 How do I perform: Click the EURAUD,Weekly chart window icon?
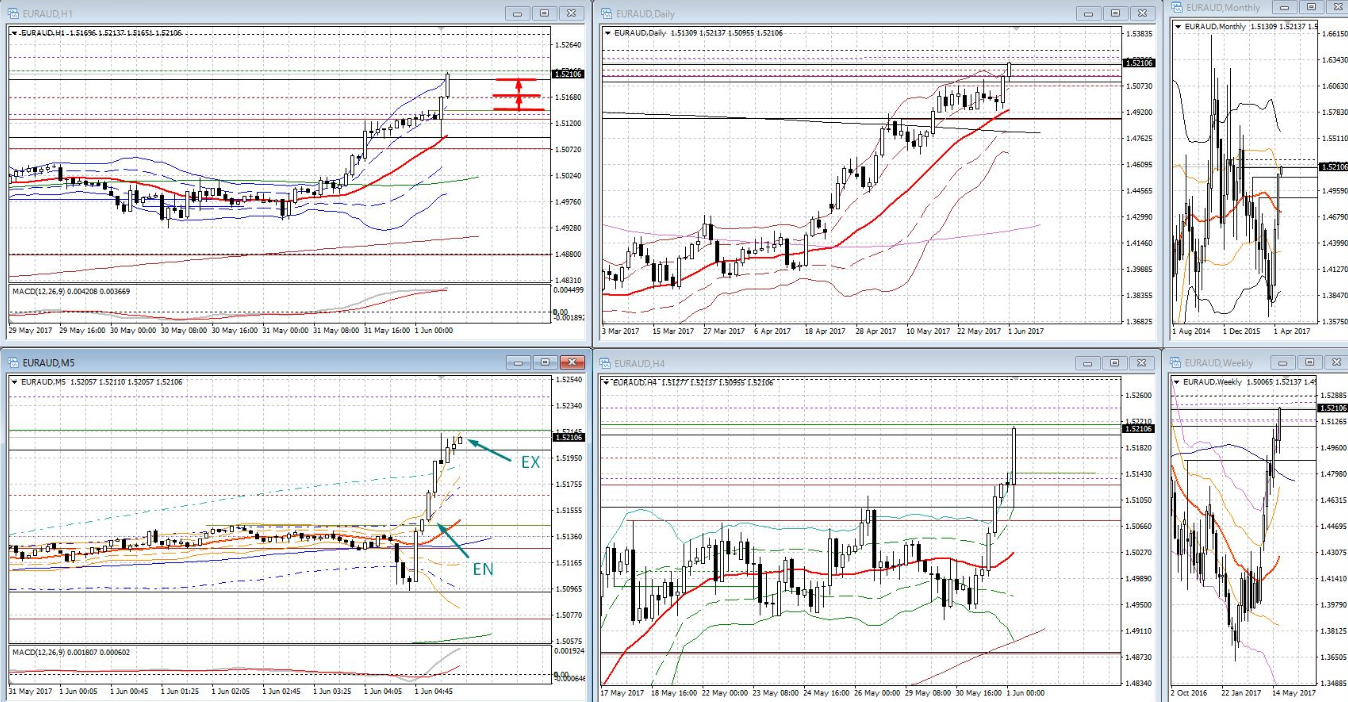coord(1177,362)
